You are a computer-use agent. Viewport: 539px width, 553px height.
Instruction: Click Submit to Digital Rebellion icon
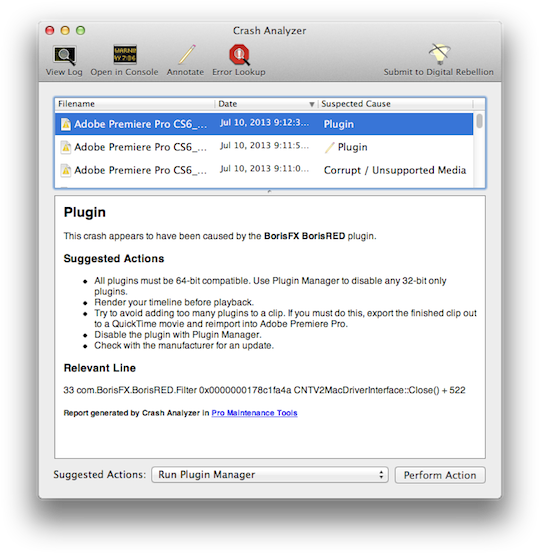[439, 54]
